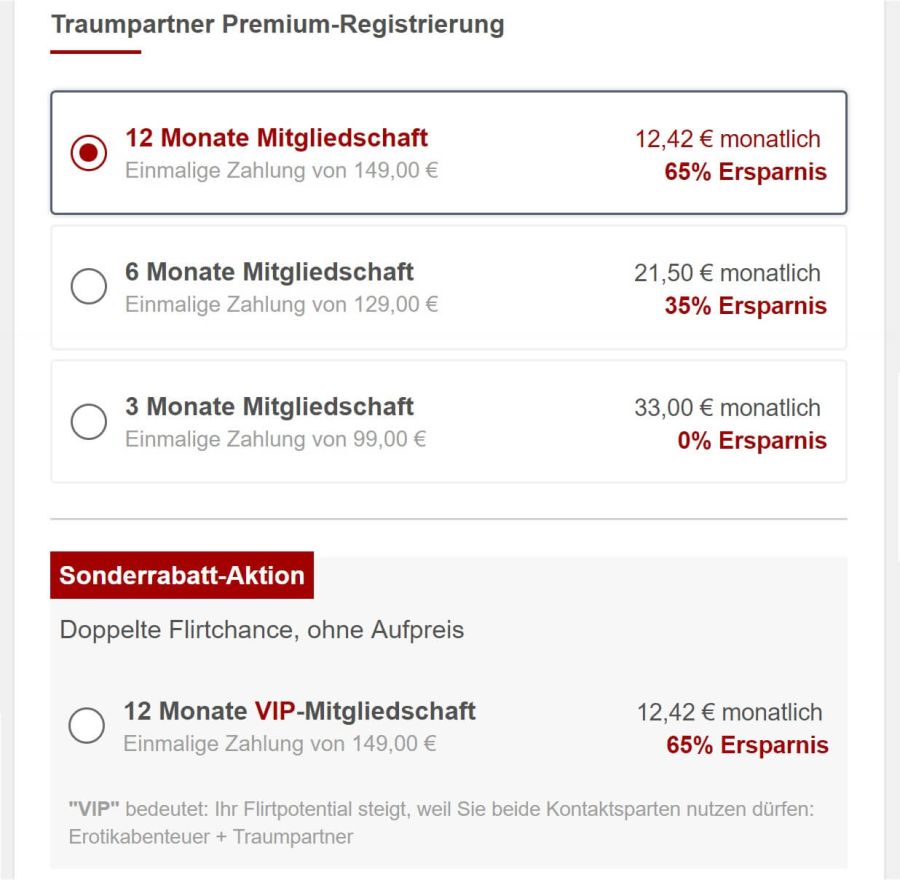Image resolution: width=900 pixels, height=880 pixels.
Task: Choose the 6 Monate Mitgliedschaft plan card
Action: [x=450, y=286]
